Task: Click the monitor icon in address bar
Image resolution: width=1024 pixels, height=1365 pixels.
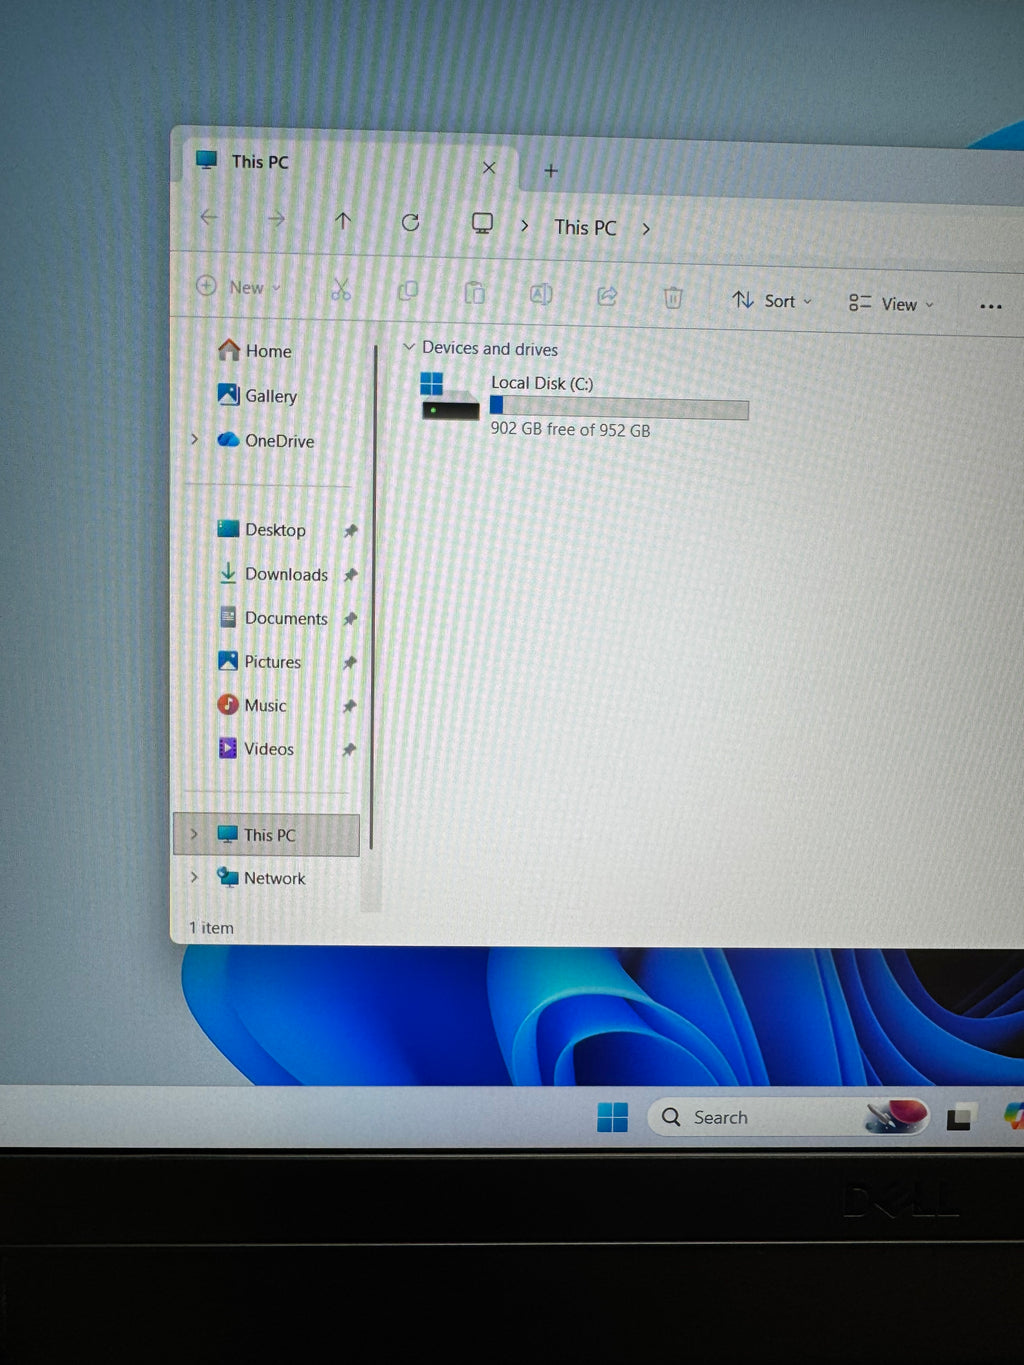Action: click(x=482, y=223)
